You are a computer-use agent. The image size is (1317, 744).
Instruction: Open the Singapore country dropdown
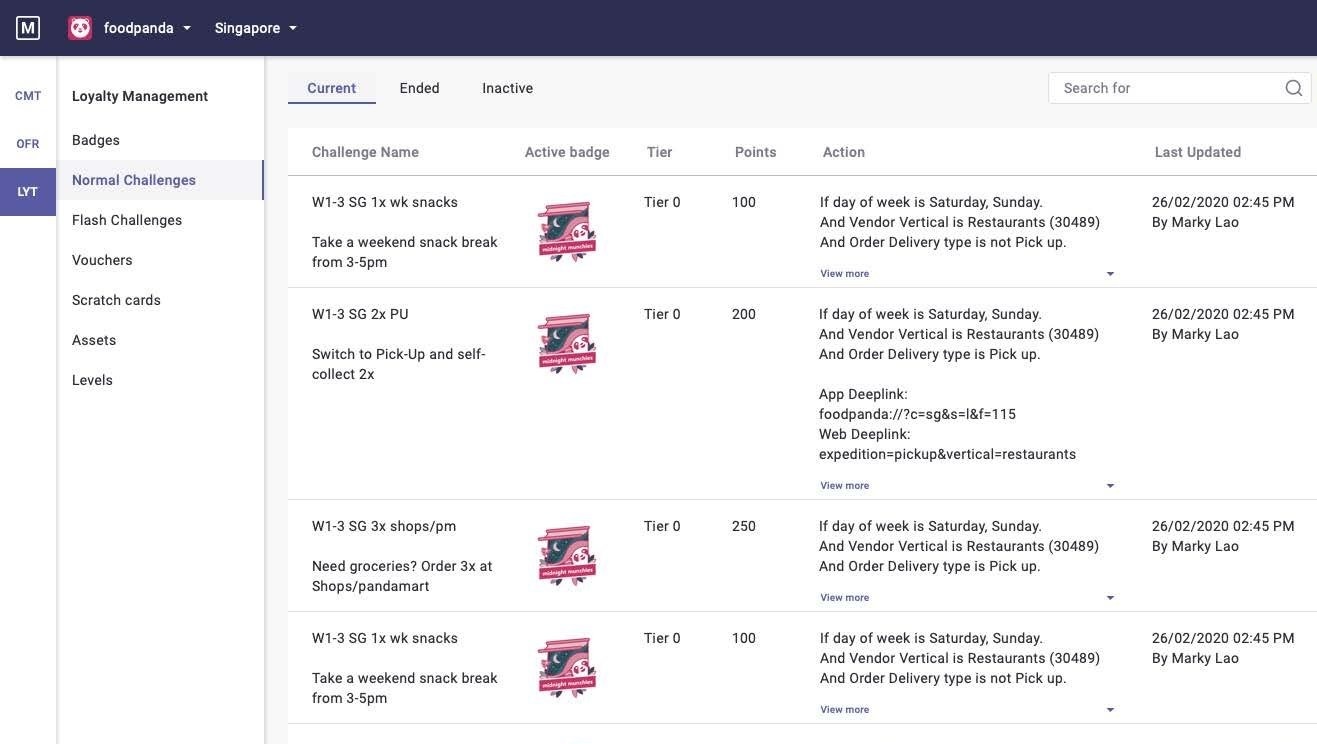click(x=256, y=28)
